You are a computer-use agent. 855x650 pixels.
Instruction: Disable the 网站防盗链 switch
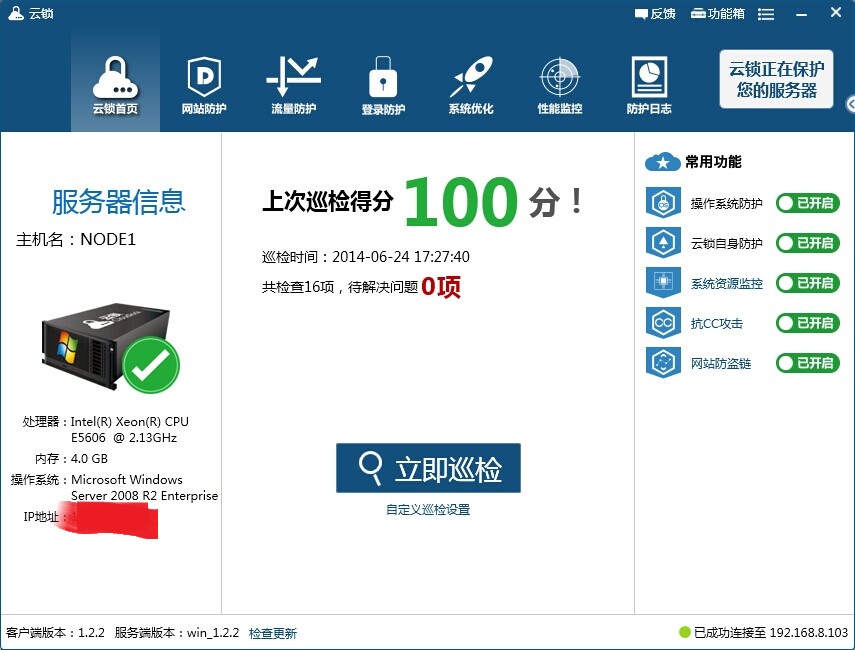pyautogui.click(x=807, y=363)
